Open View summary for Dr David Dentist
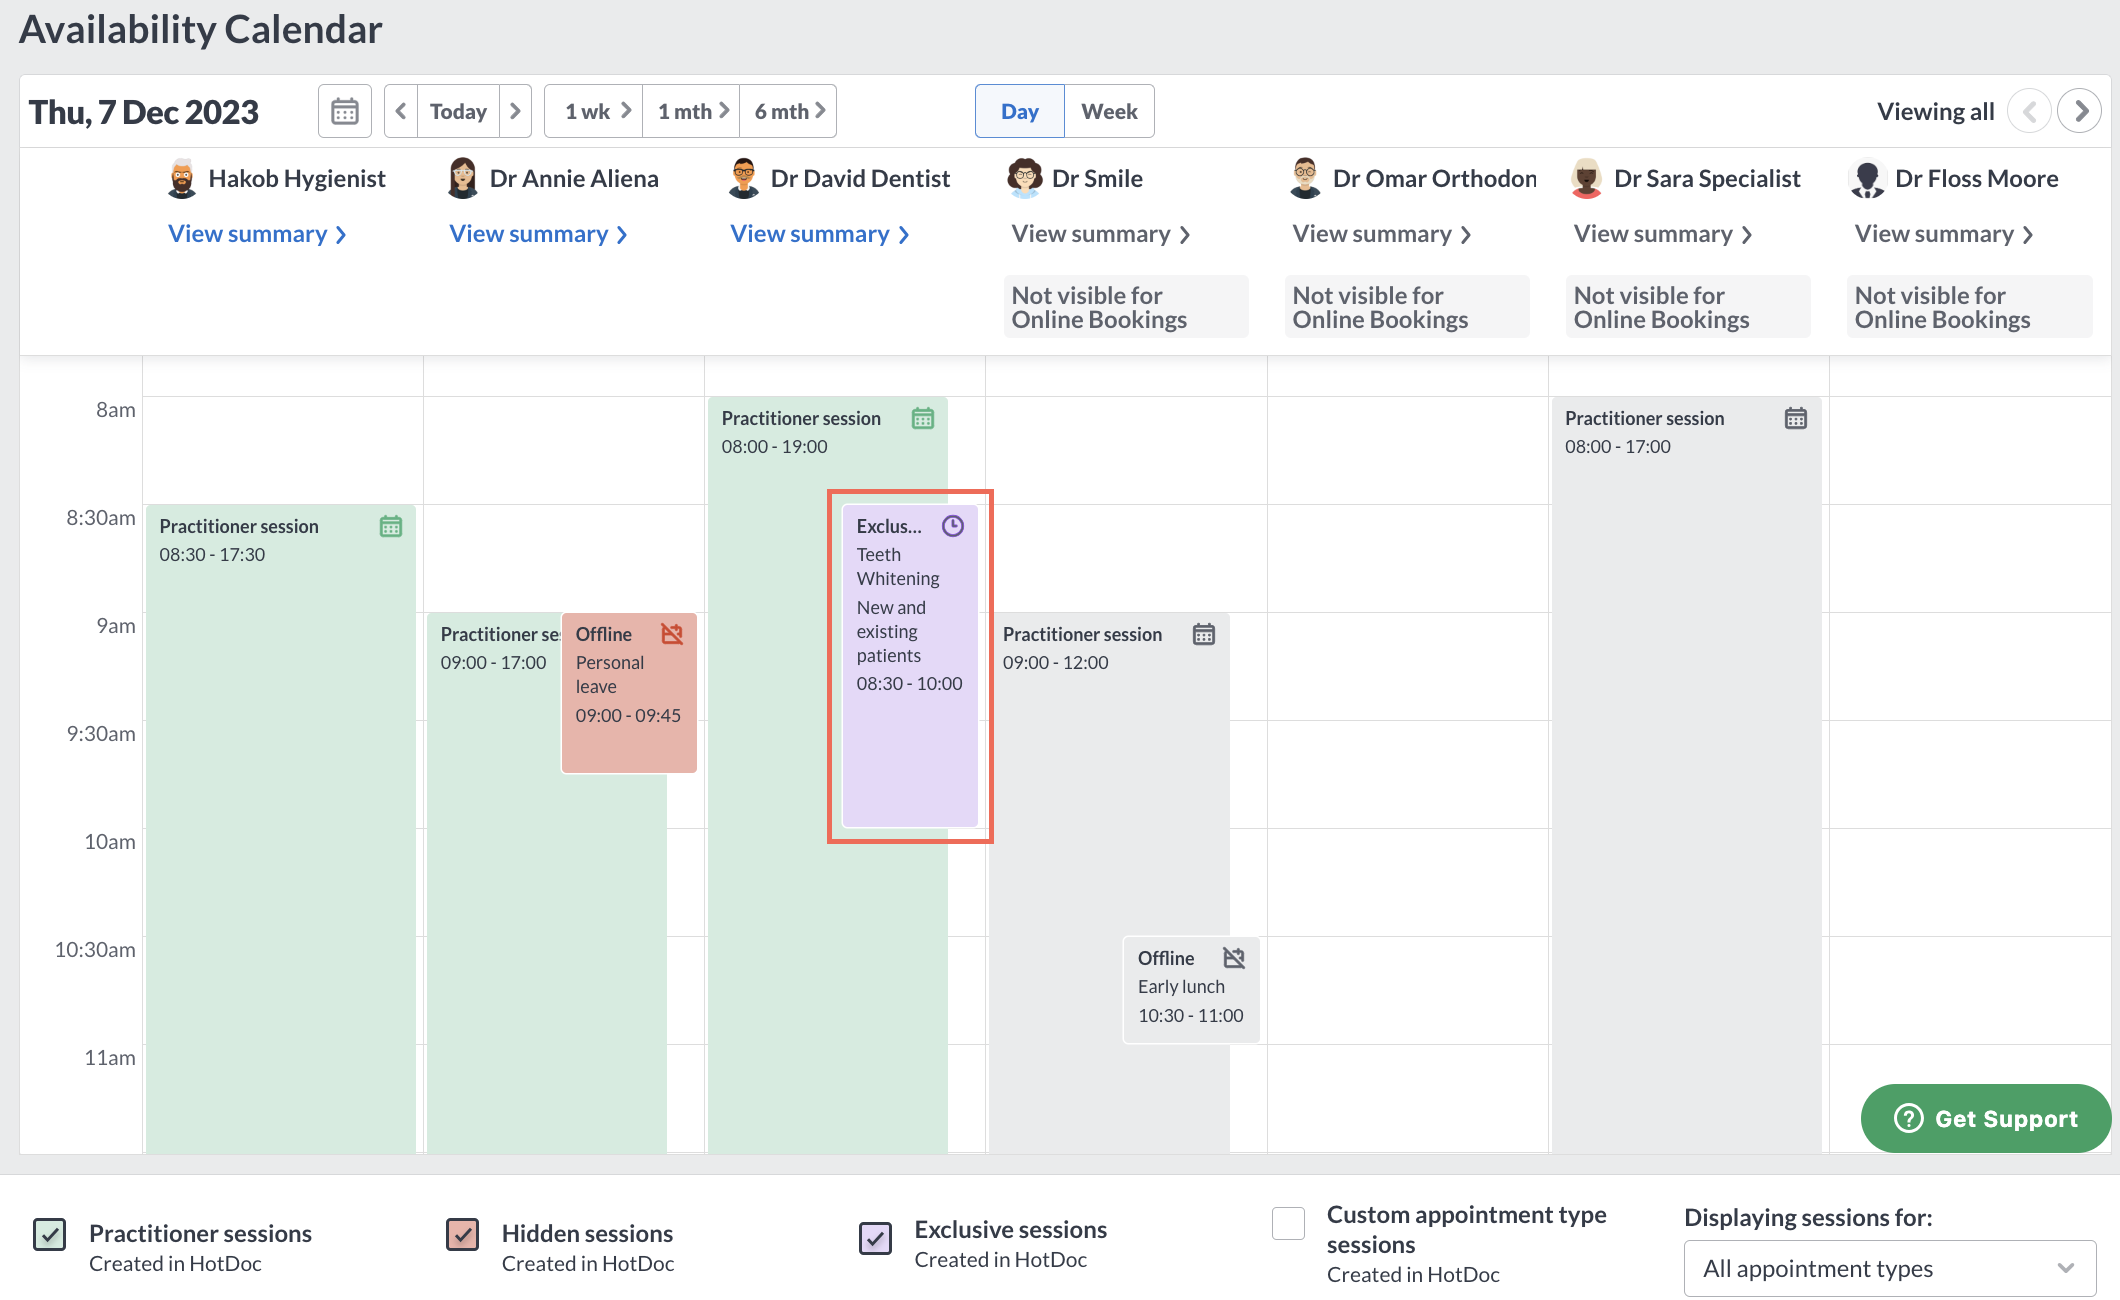Screen dimensions: 2120x1300 [819, 234]
